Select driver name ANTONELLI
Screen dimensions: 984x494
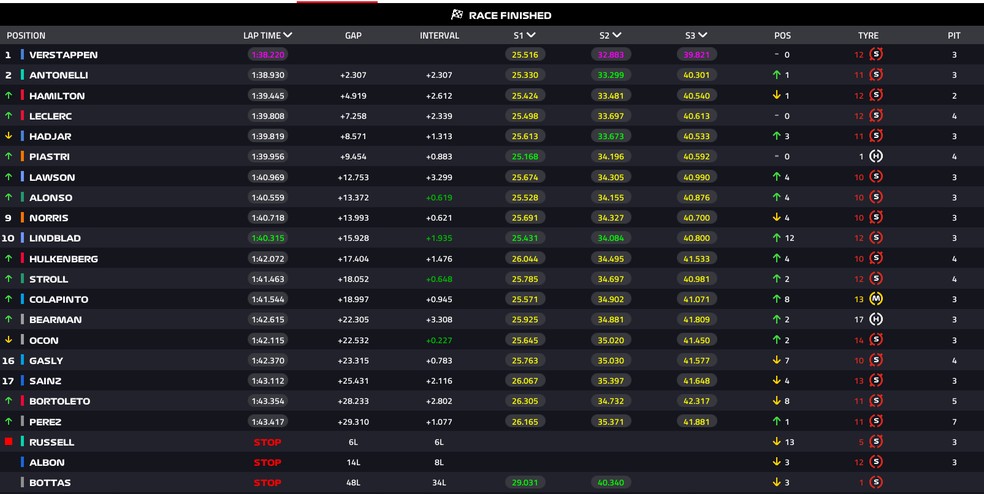click(58, 75)
